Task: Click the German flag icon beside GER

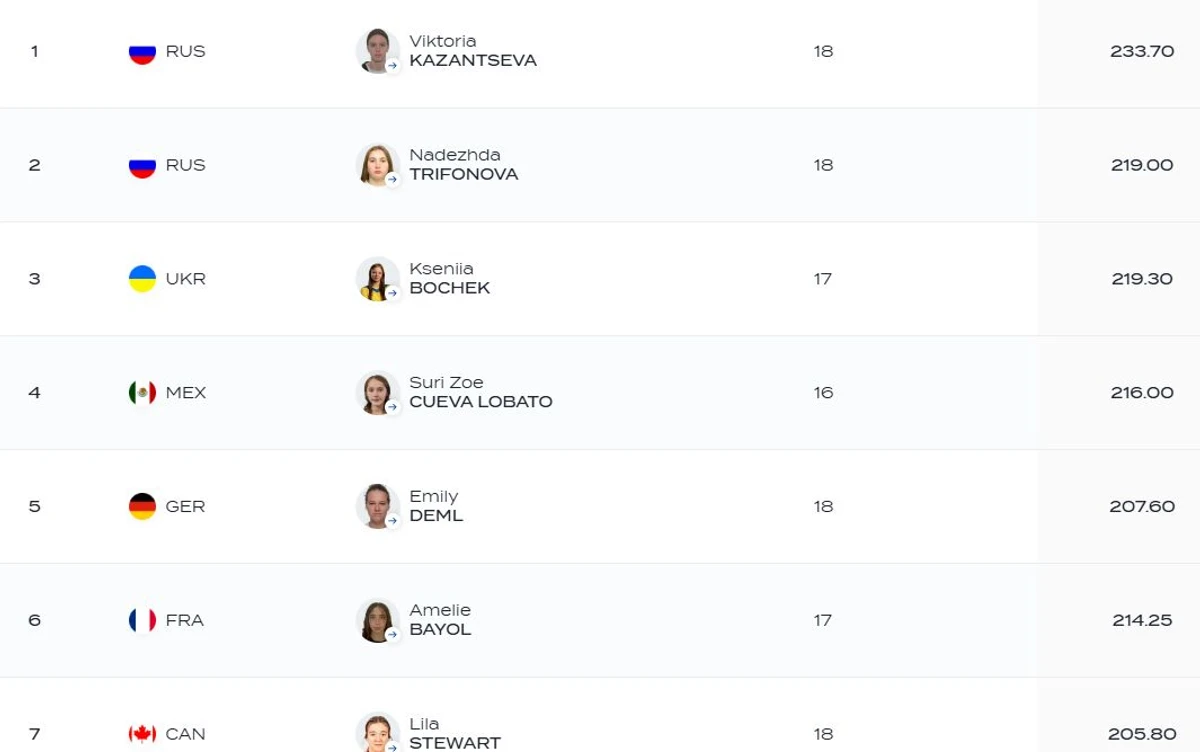Action: pos(142,507)
